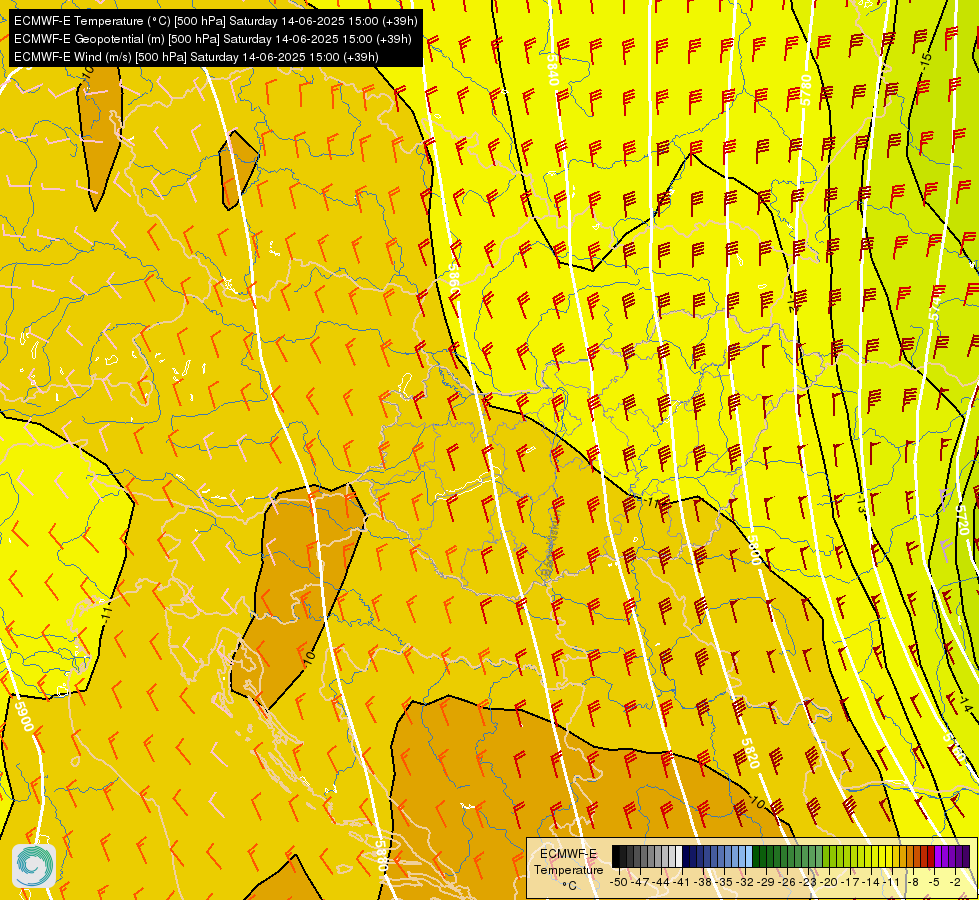The height and width of the screenshot is (900, 979).
Task: Click the -8 legend label
Action: click(913, 882)
